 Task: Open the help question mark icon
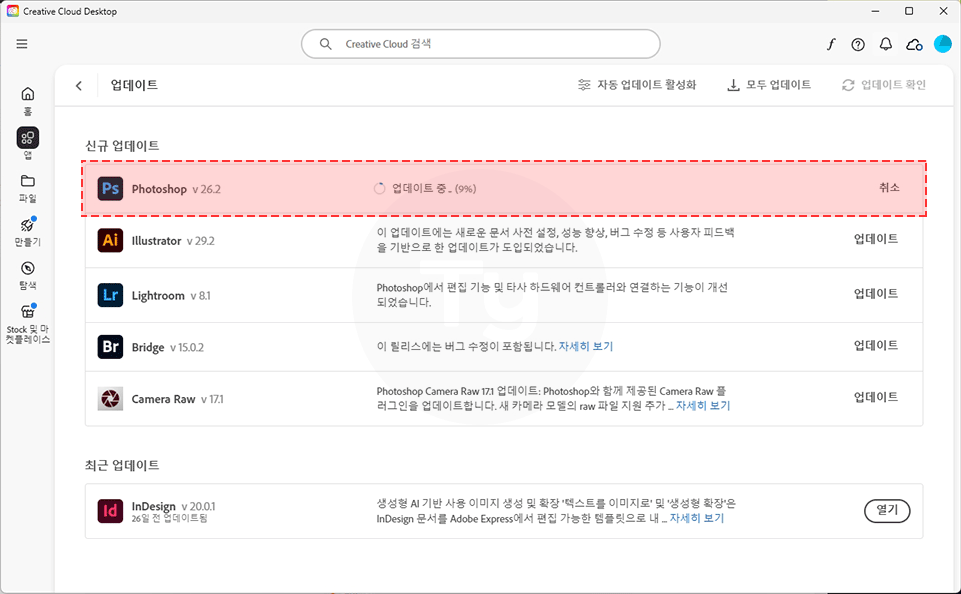(858, 44)
